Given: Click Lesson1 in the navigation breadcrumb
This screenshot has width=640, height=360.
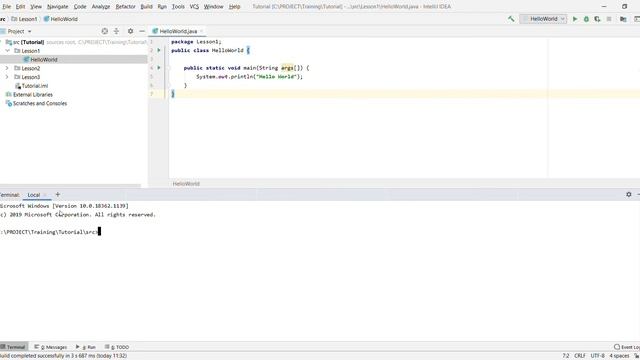Looking at the screenshot, I should [x=24, y=19].
